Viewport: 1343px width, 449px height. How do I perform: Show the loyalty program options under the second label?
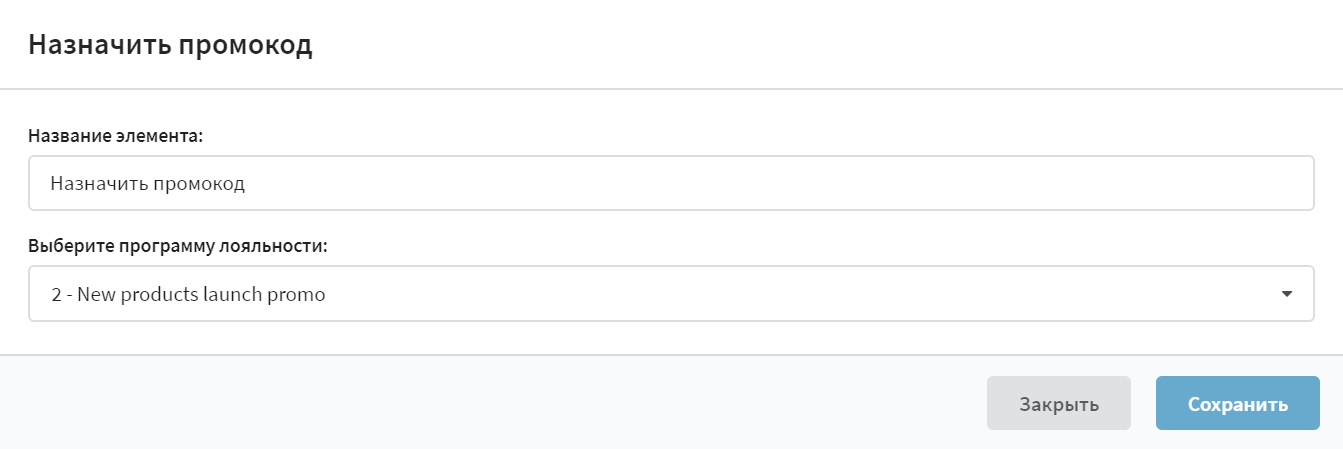[671, 294]
